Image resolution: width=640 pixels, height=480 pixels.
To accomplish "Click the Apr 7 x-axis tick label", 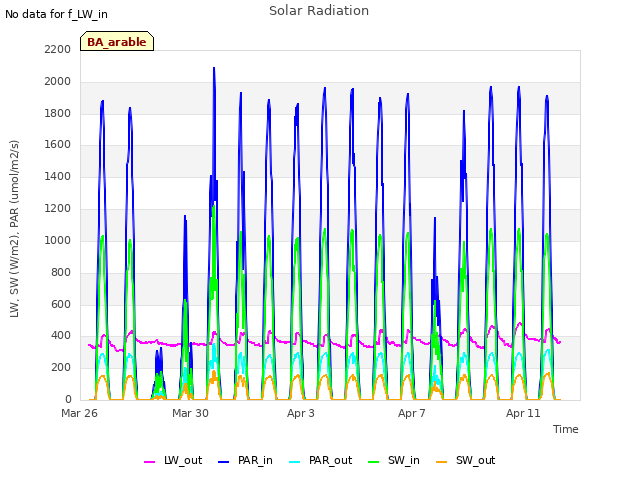I will [412, 413].
